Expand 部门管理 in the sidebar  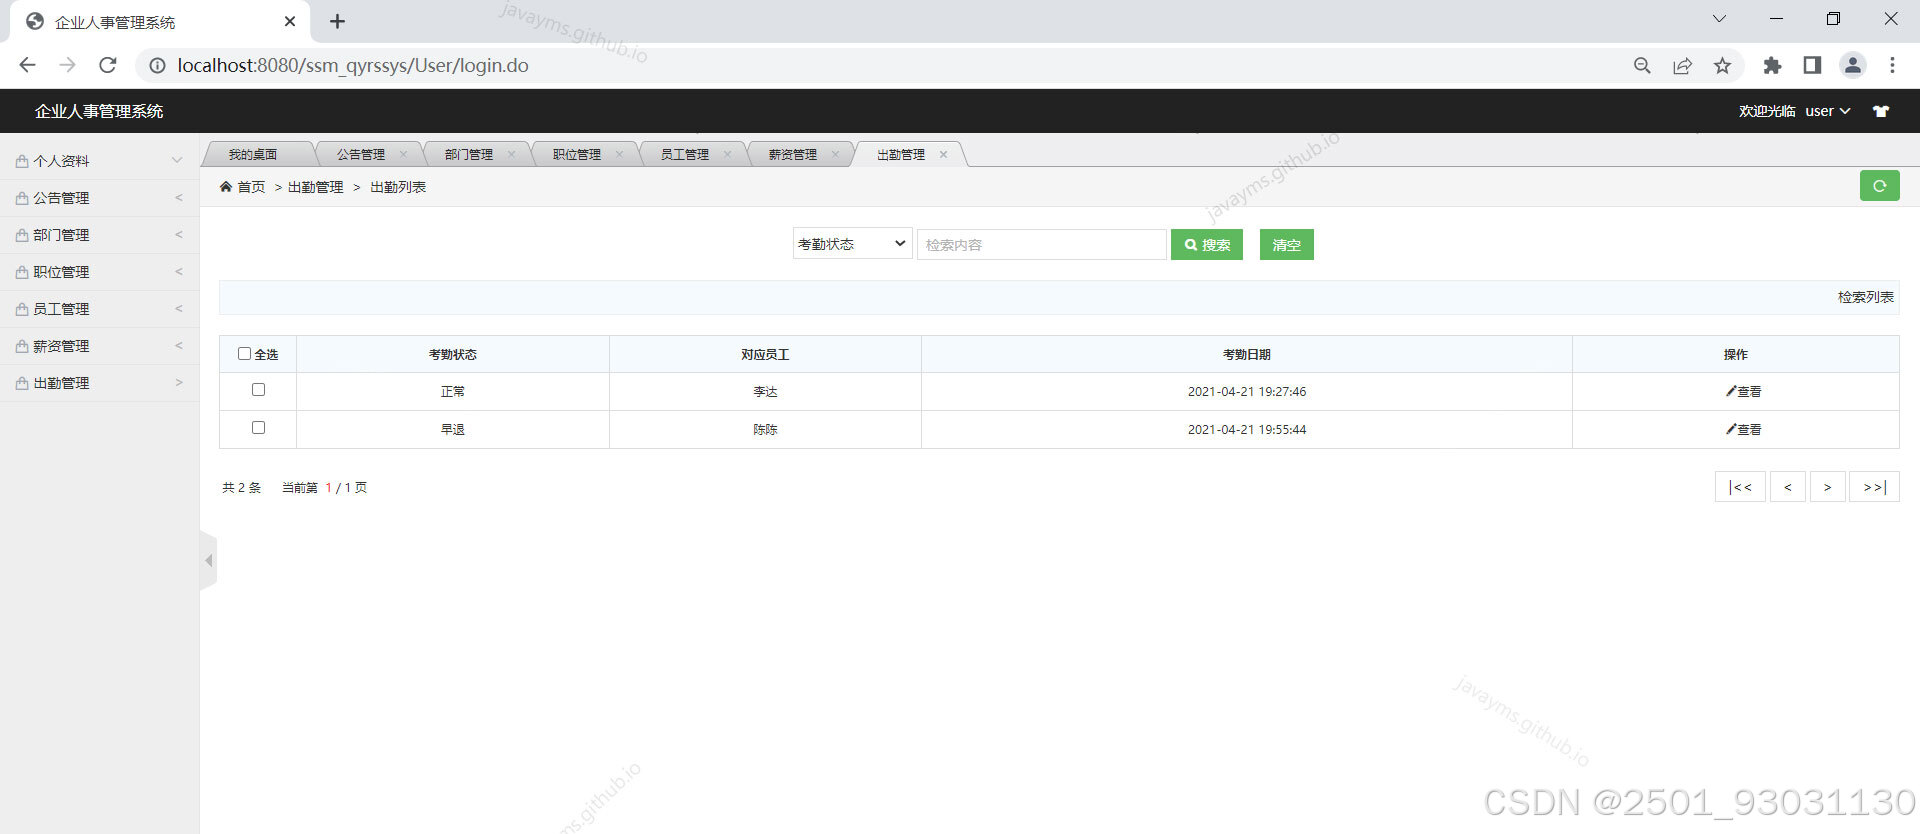(x=100, y=235)
